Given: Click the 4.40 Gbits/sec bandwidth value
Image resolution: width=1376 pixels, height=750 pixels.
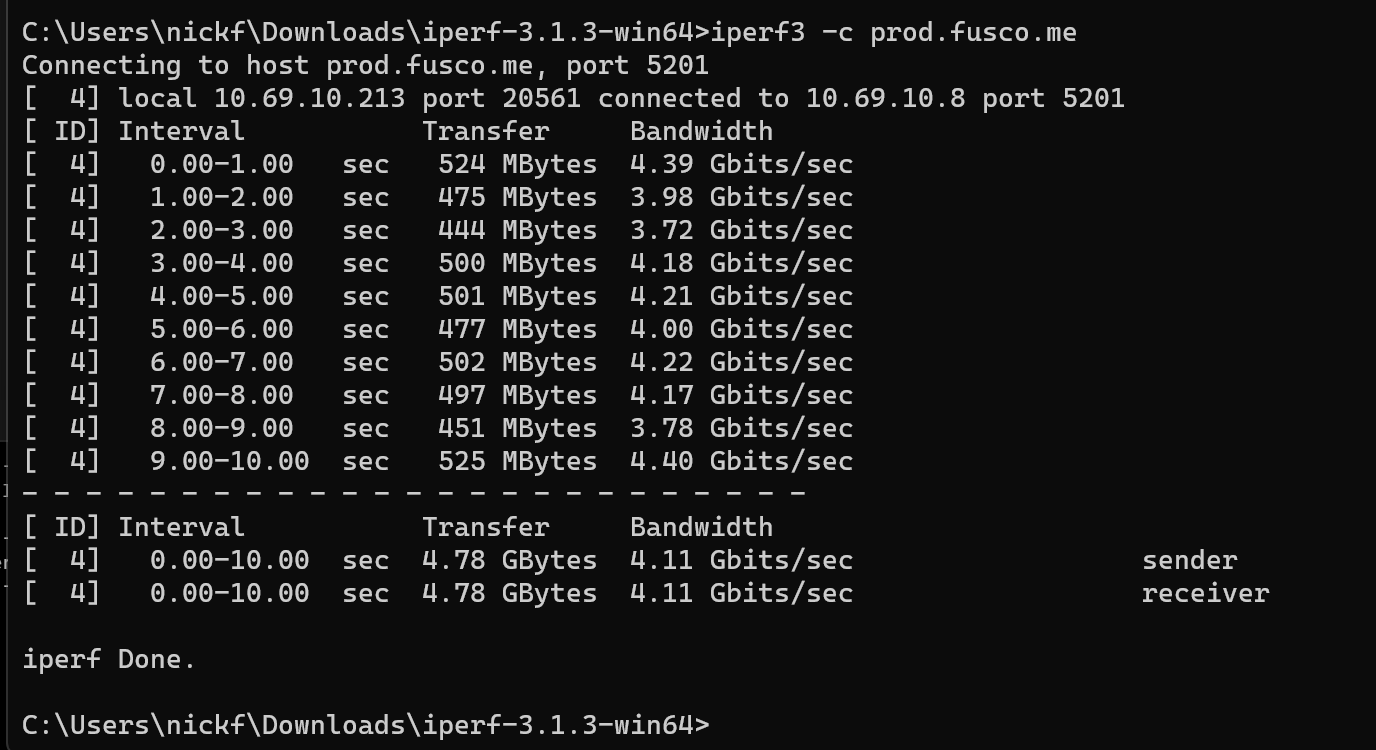Looking at the screenshot, I should (x=741, y=462).
